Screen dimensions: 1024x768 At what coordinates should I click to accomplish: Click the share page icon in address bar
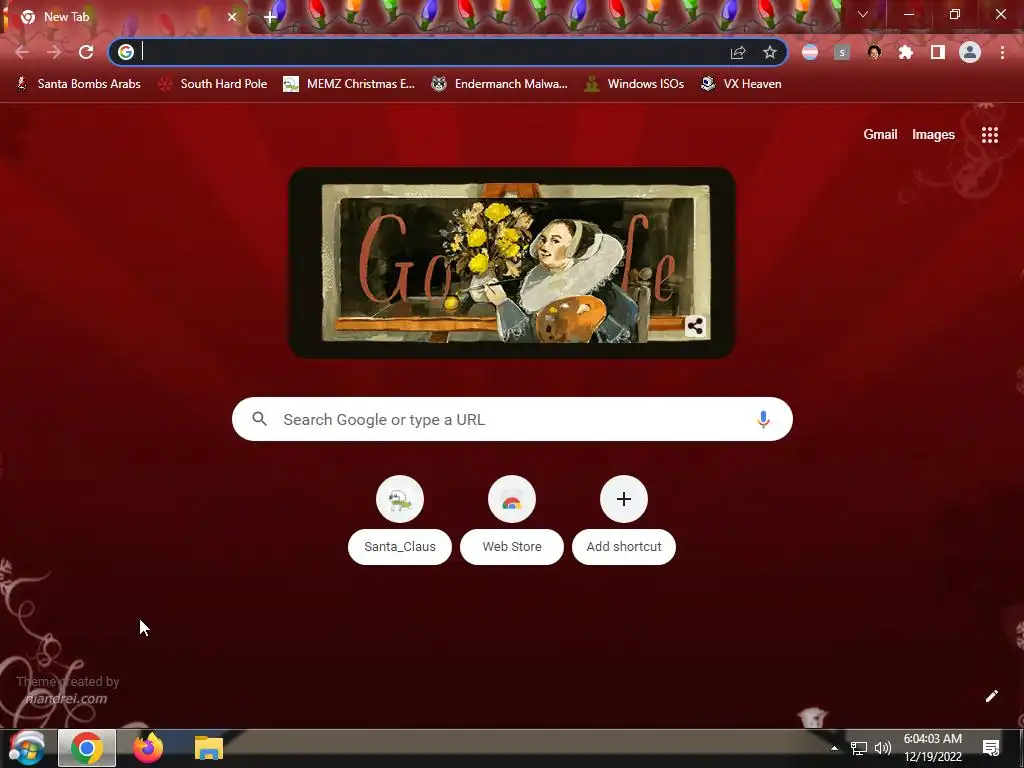pos(738,52)
